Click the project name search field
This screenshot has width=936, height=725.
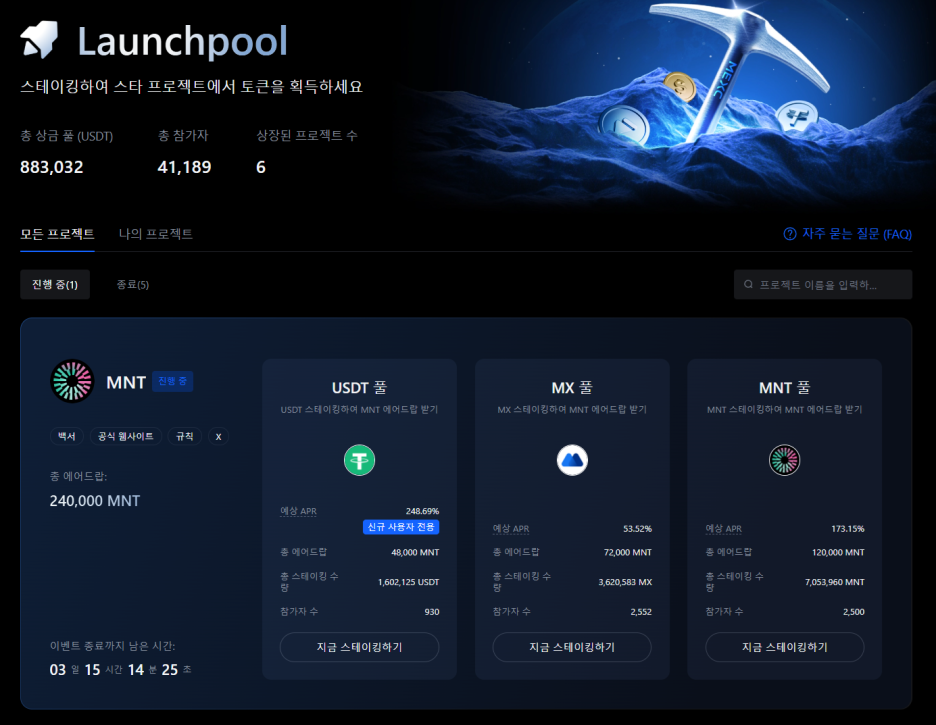823,285
